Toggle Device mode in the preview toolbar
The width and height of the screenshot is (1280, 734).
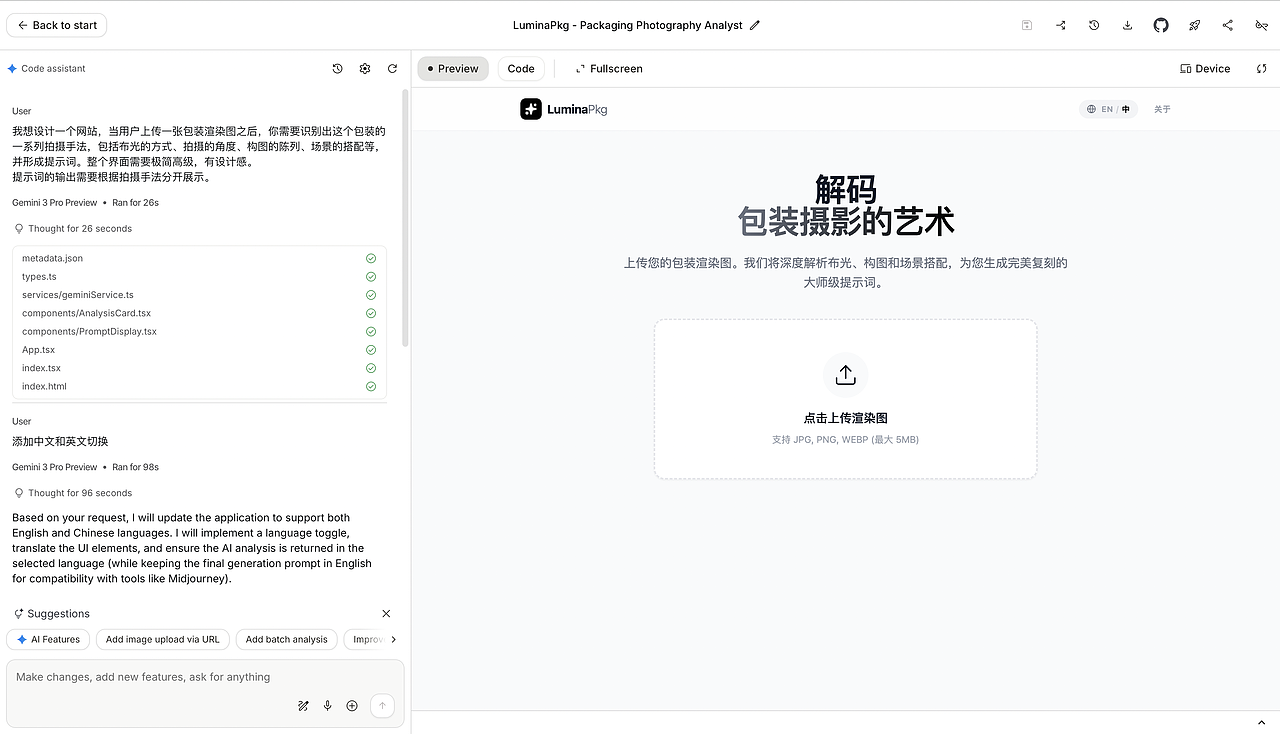click(x=1204, y=68)
